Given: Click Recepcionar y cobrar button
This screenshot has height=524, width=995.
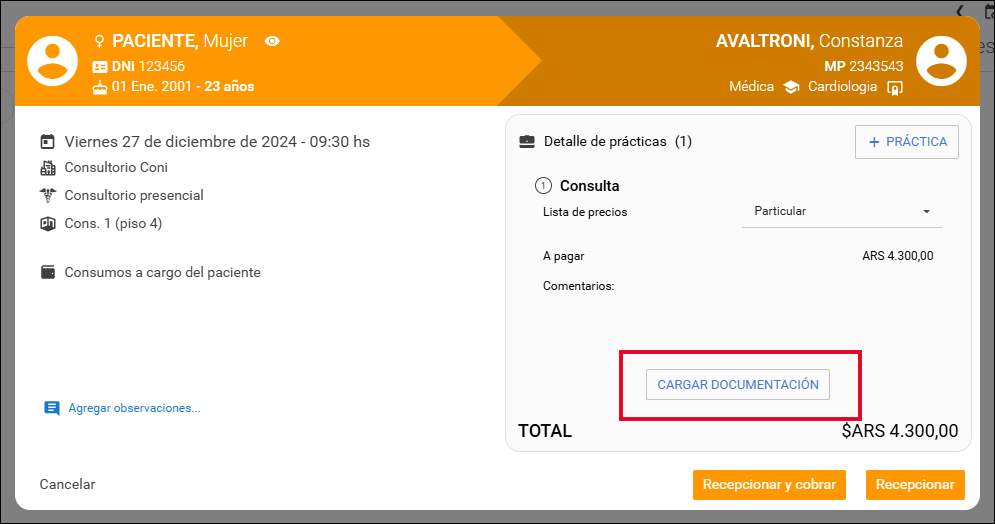Looking at the screenshot, I should tap(769, 485).
